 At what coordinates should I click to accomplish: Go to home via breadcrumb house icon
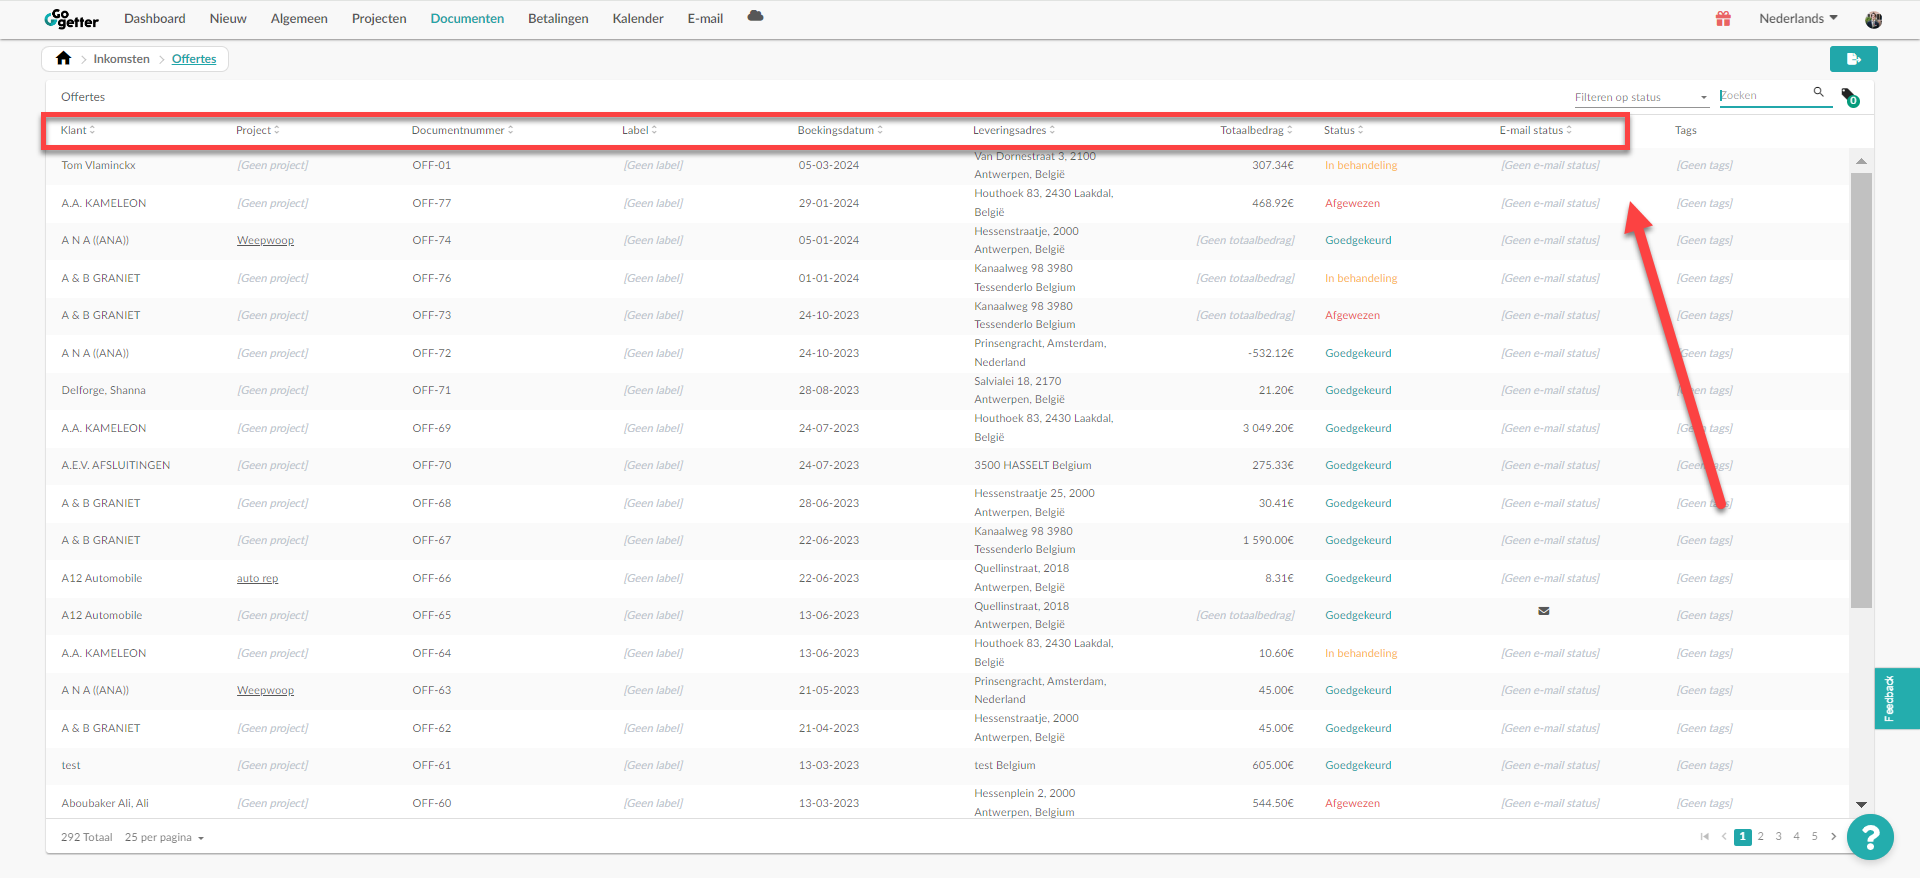tap(63, 58)
